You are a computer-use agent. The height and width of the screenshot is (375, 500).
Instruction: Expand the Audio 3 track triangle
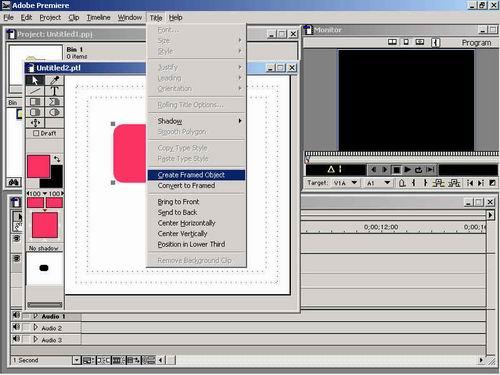[35, 340]
